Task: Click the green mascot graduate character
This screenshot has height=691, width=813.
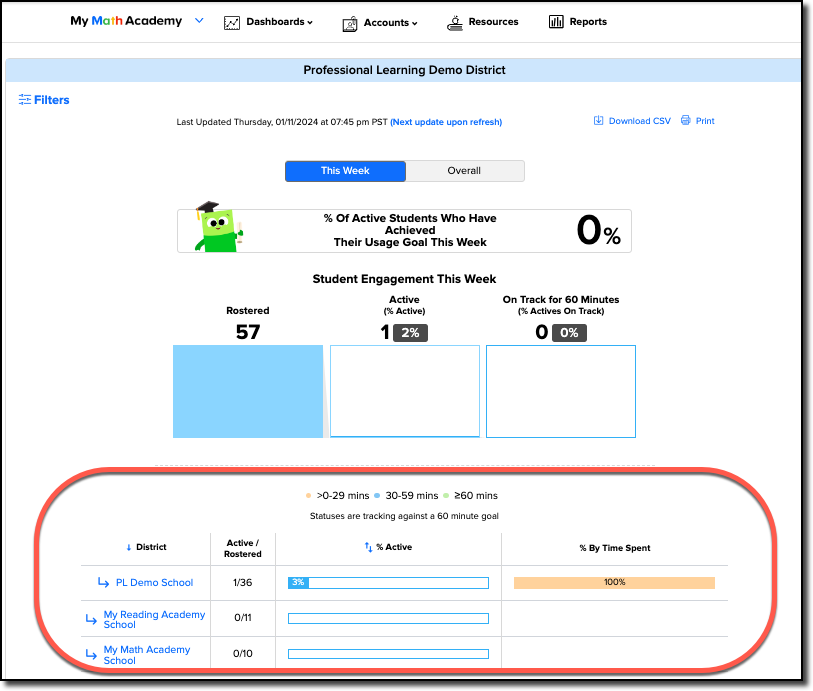Action: tap(219, 227)
